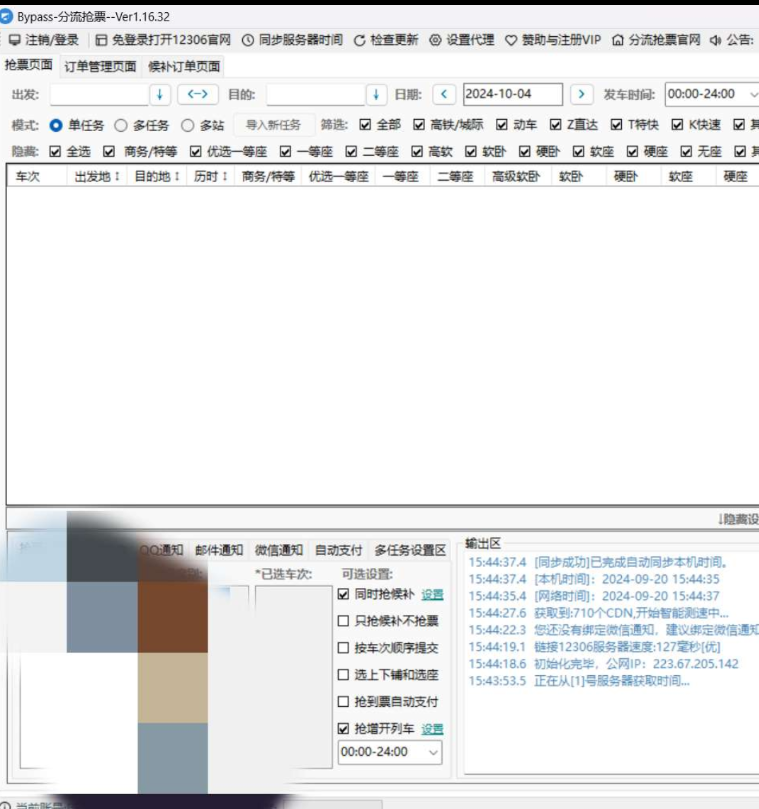
Task: Click the date field 2024-10-04
Action: point(512,94)
